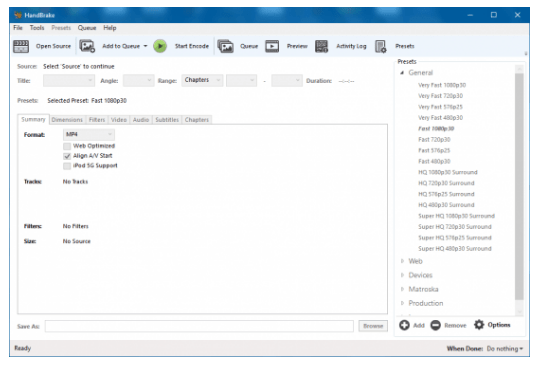Click the Open Source film icon
Screen dimensions: 538x365
21,46
